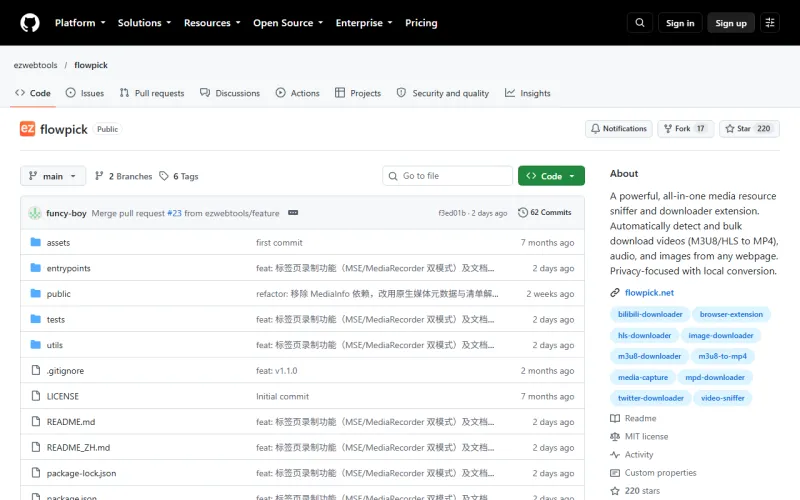Viewport: 800px width, 500px height.
Task: Click the clock icon by 62 Commits
Action: click(522, 212)
